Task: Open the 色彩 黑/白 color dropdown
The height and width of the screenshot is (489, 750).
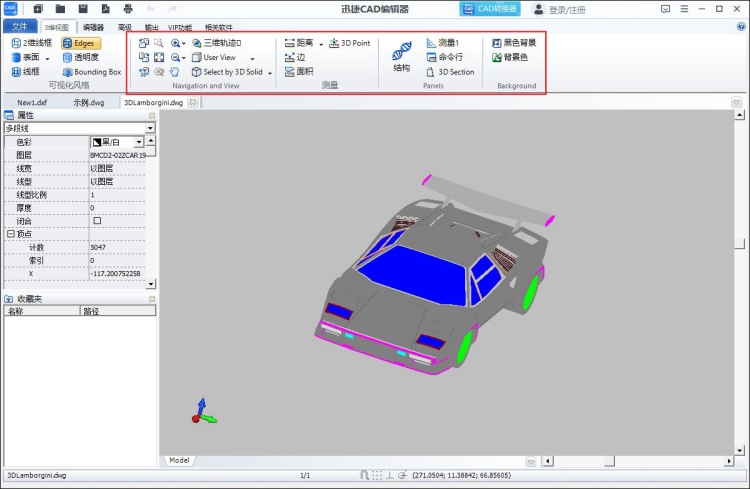Action: point(139,142)
